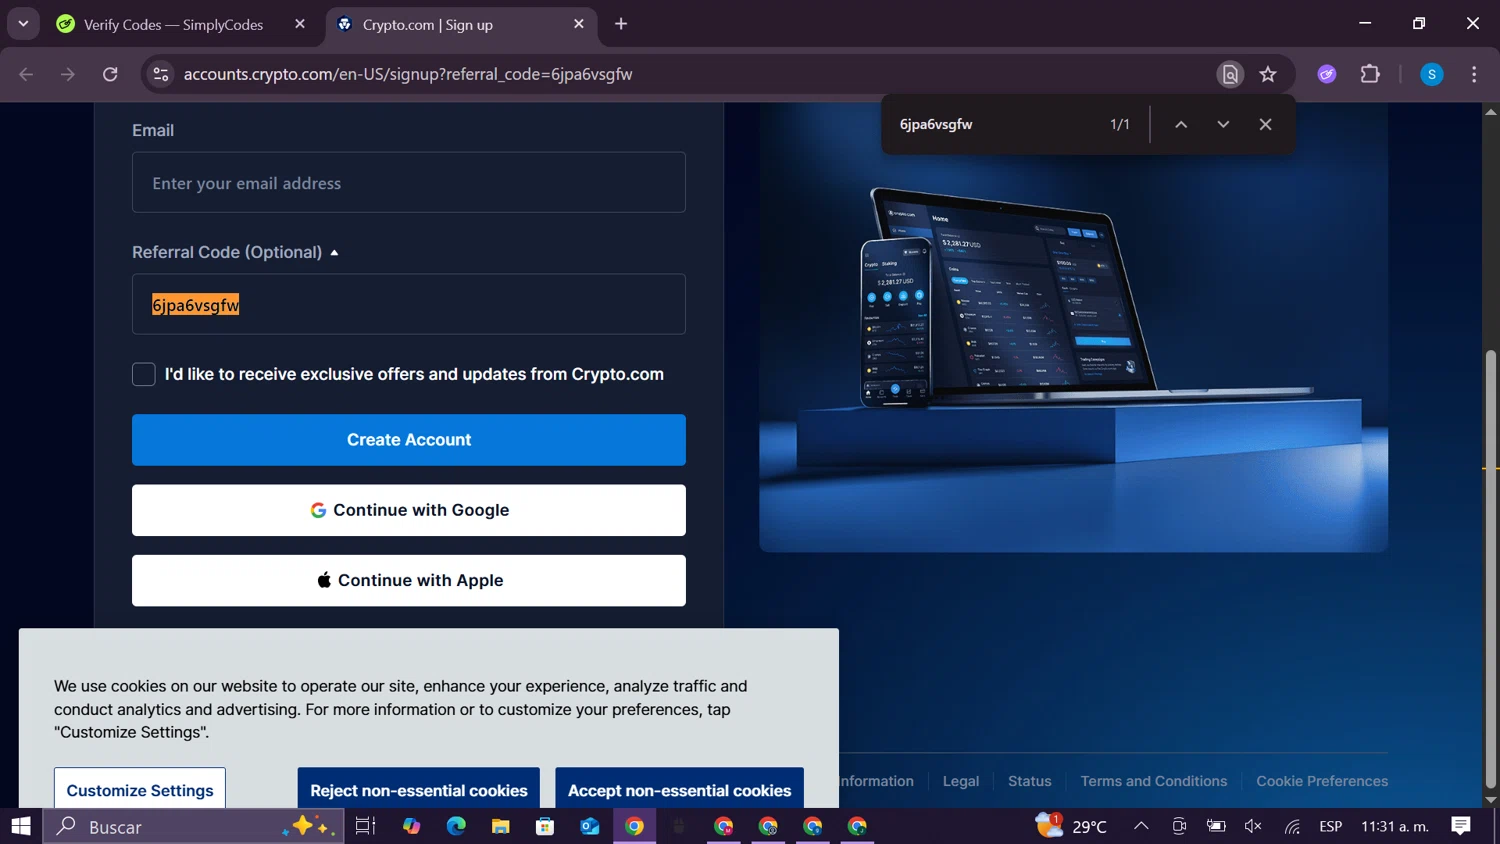Jump to previous find result
This screenshot has width=1500, height=844.
(x=1181, y=124)
